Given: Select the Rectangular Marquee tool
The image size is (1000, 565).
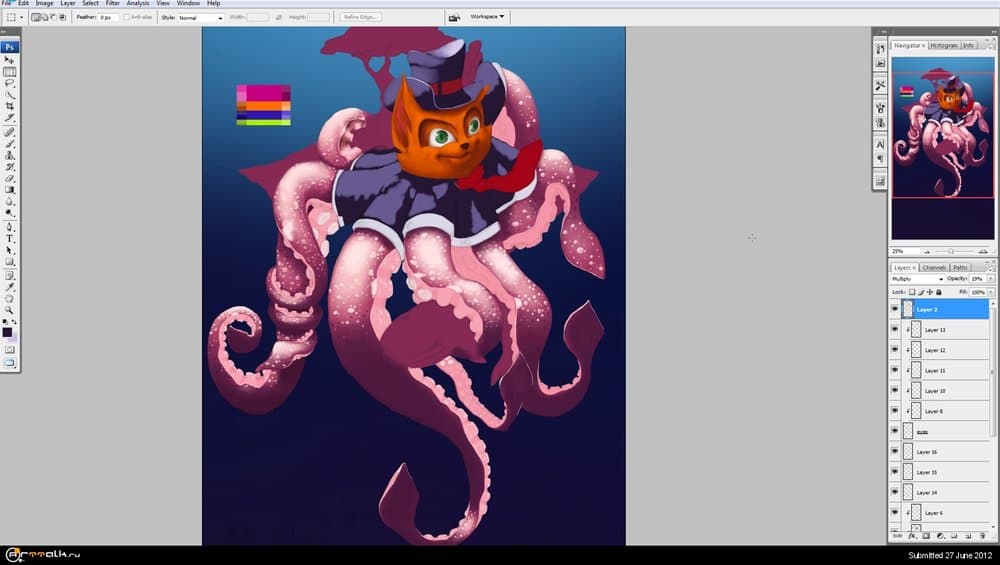Looking at the screenshot, I should pyautogui.click(x=10, y=72).
